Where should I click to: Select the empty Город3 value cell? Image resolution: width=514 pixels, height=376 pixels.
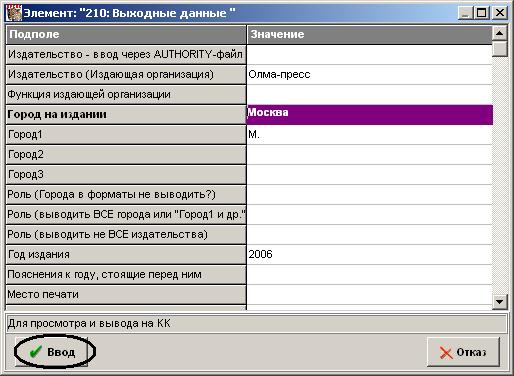[x=369, y=174]
